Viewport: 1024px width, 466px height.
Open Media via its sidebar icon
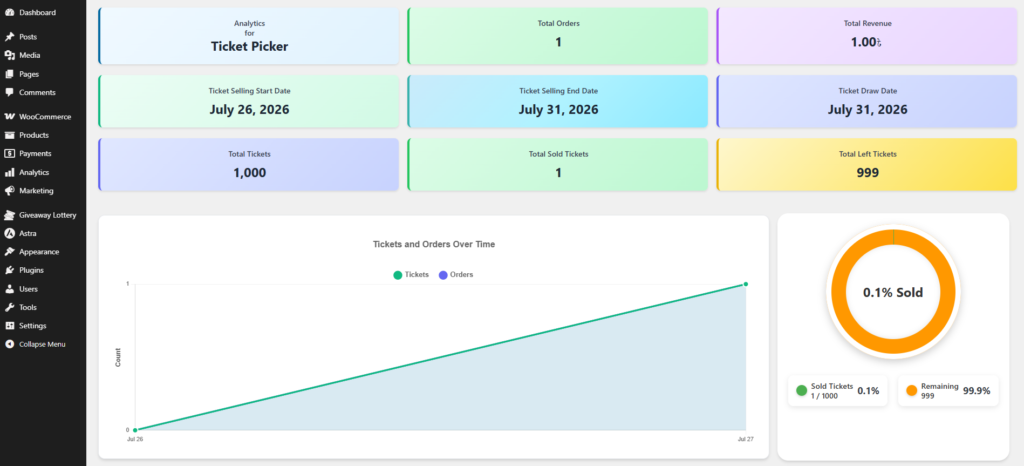pyautogui.click(x=9, y=55)
